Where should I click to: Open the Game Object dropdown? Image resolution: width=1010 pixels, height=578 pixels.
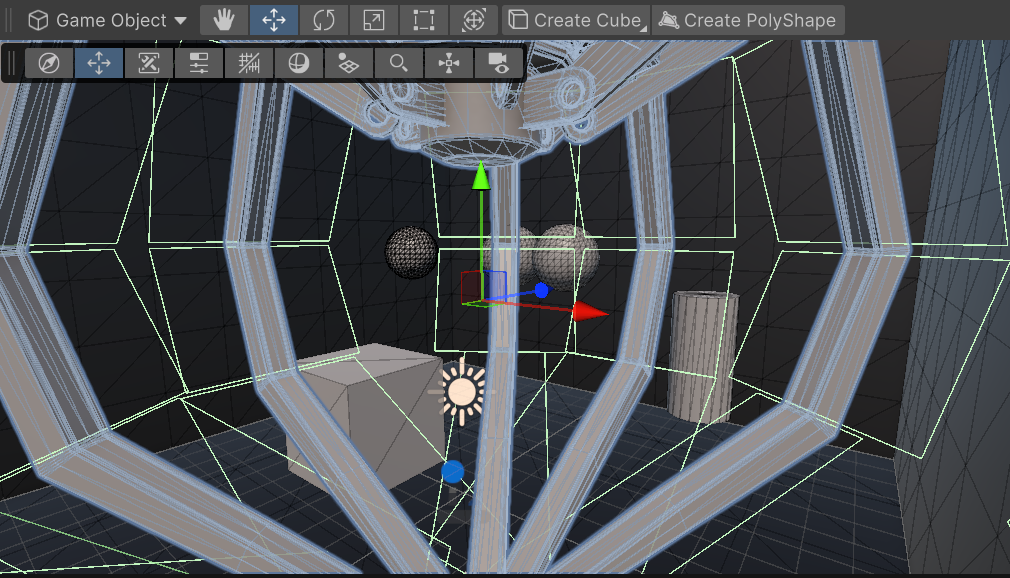click(x=108, y=20)
